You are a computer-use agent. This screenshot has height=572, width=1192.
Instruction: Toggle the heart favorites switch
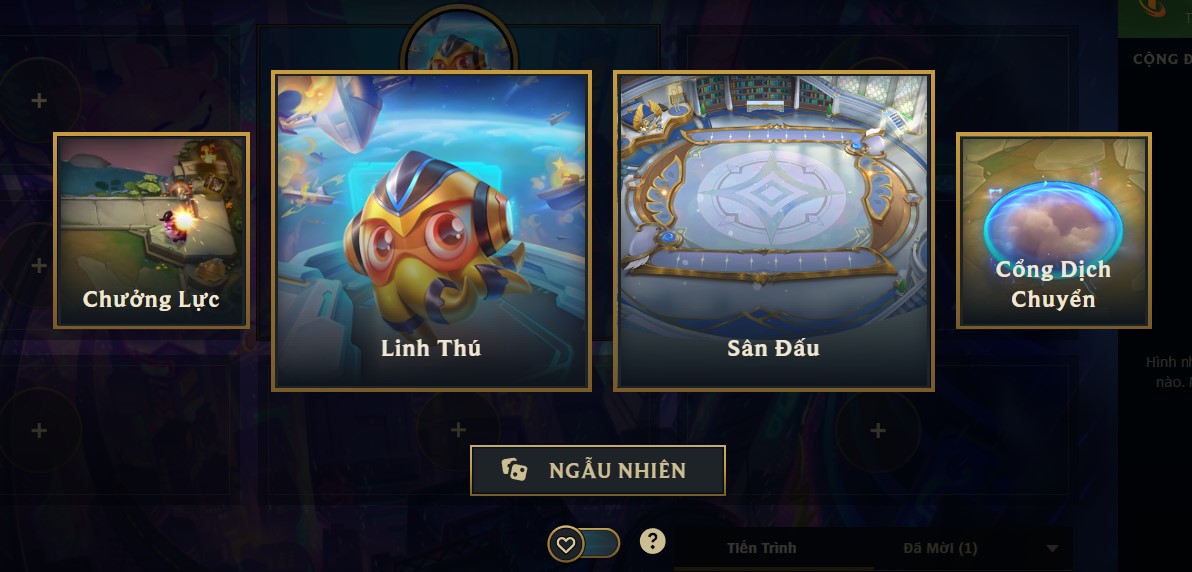pos(584,544)
